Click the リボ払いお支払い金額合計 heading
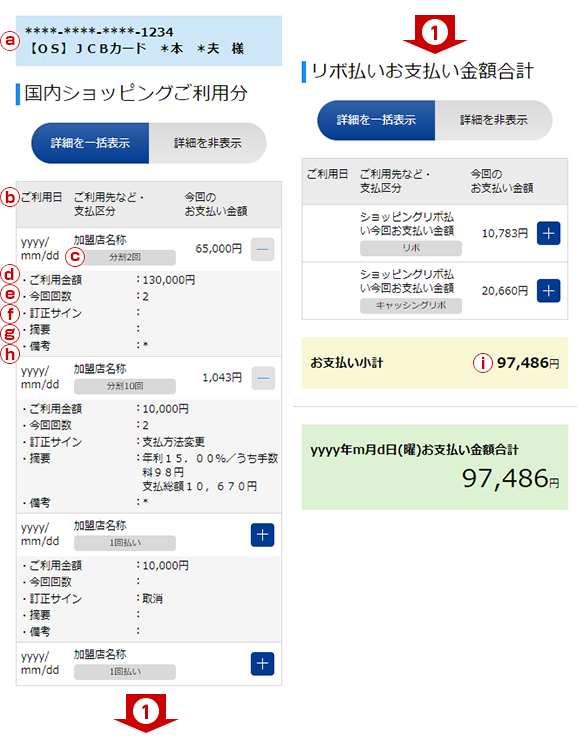This screenshot has height=740, width=585. [422, 71]
